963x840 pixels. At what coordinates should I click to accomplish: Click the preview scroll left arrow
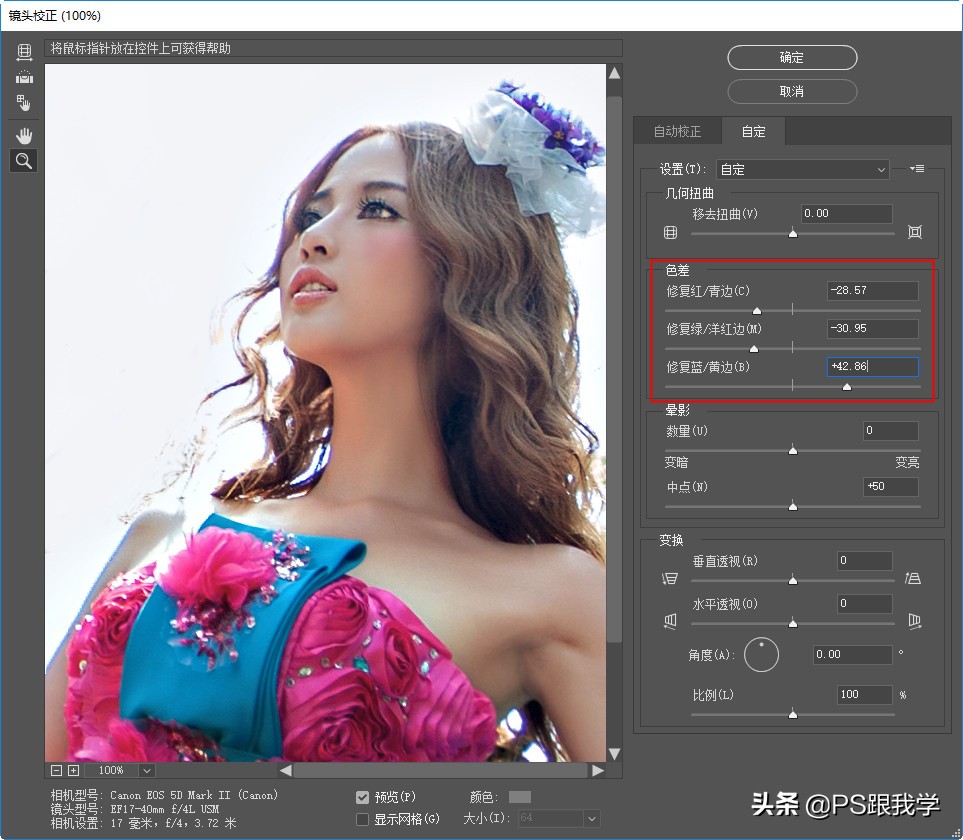point(286,770)
